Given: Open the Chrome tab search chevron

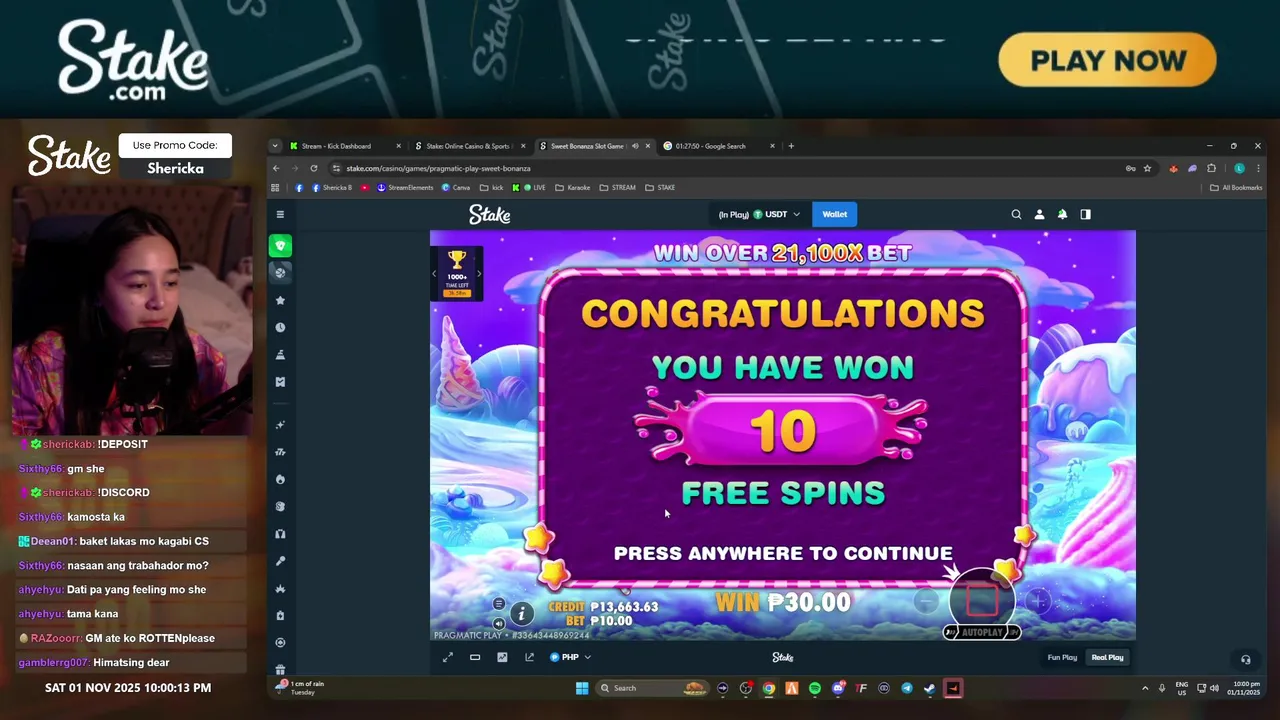Looking at the screenshot, I should [275, 146].
